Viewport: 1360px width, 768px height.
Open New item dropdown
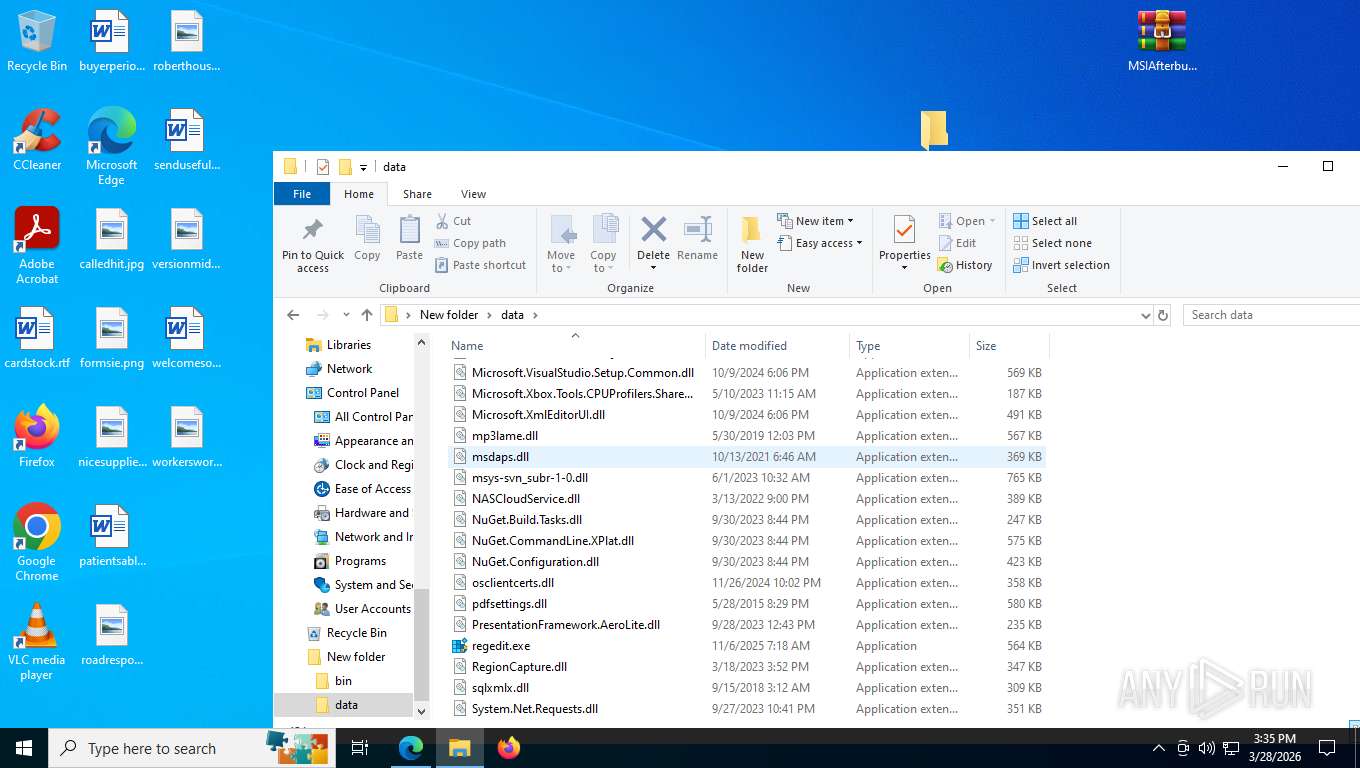tap(815, 221)
